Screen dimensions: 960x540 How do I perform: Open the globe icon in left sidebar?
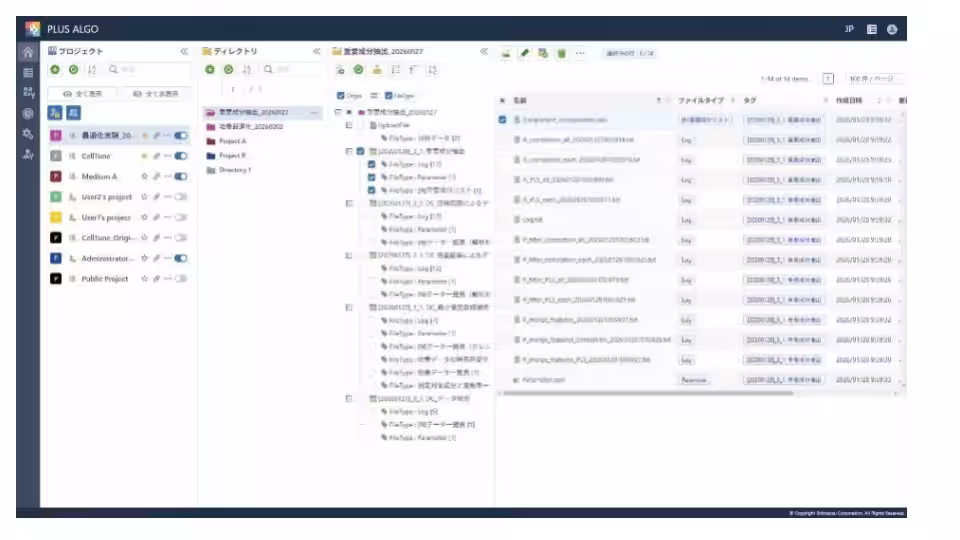click(28, 113)
